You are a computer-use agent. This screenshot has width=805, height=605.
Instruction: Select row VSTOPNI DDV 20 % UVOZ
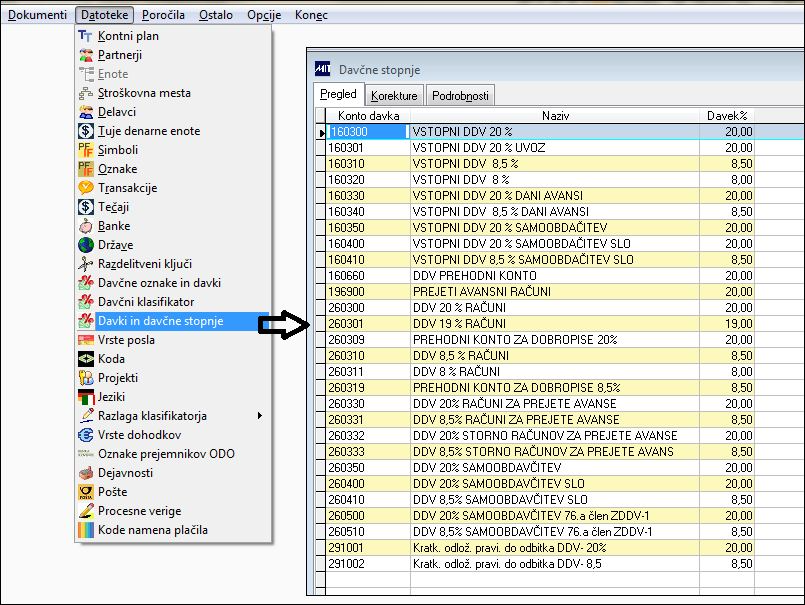(x=540, y=148)
